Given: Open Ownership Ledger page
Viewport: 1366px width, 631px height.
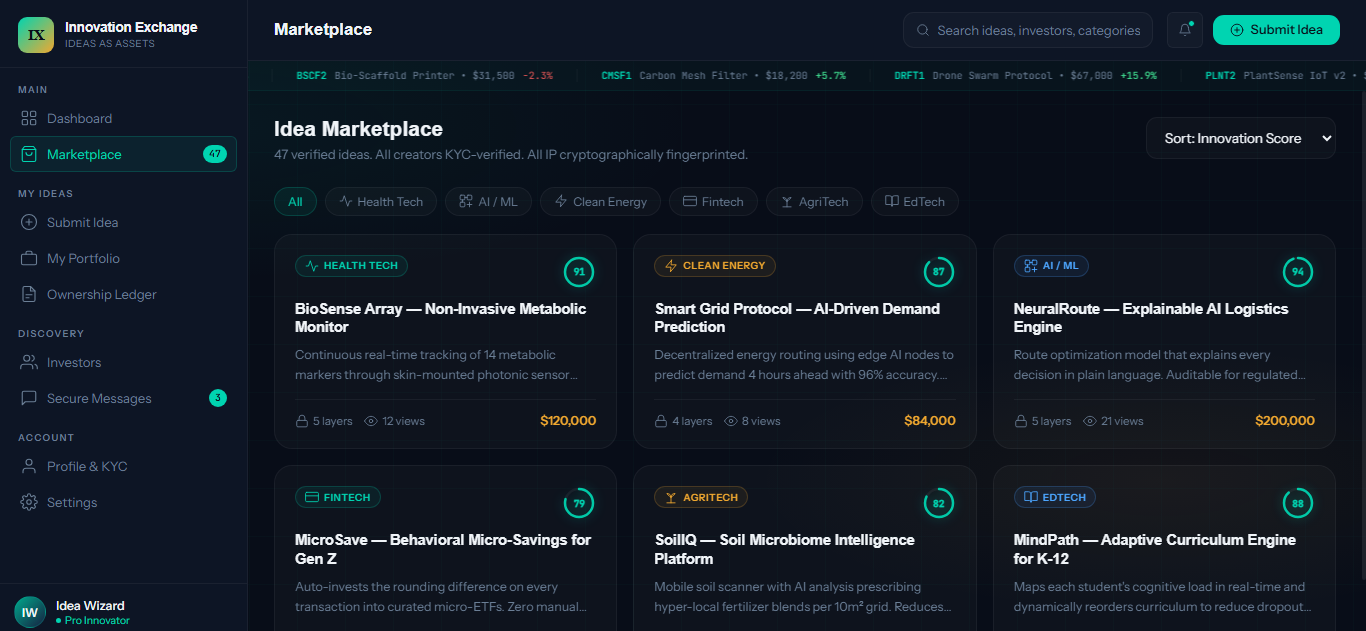Looking at the screenshot, I should [x=123, y=294].
